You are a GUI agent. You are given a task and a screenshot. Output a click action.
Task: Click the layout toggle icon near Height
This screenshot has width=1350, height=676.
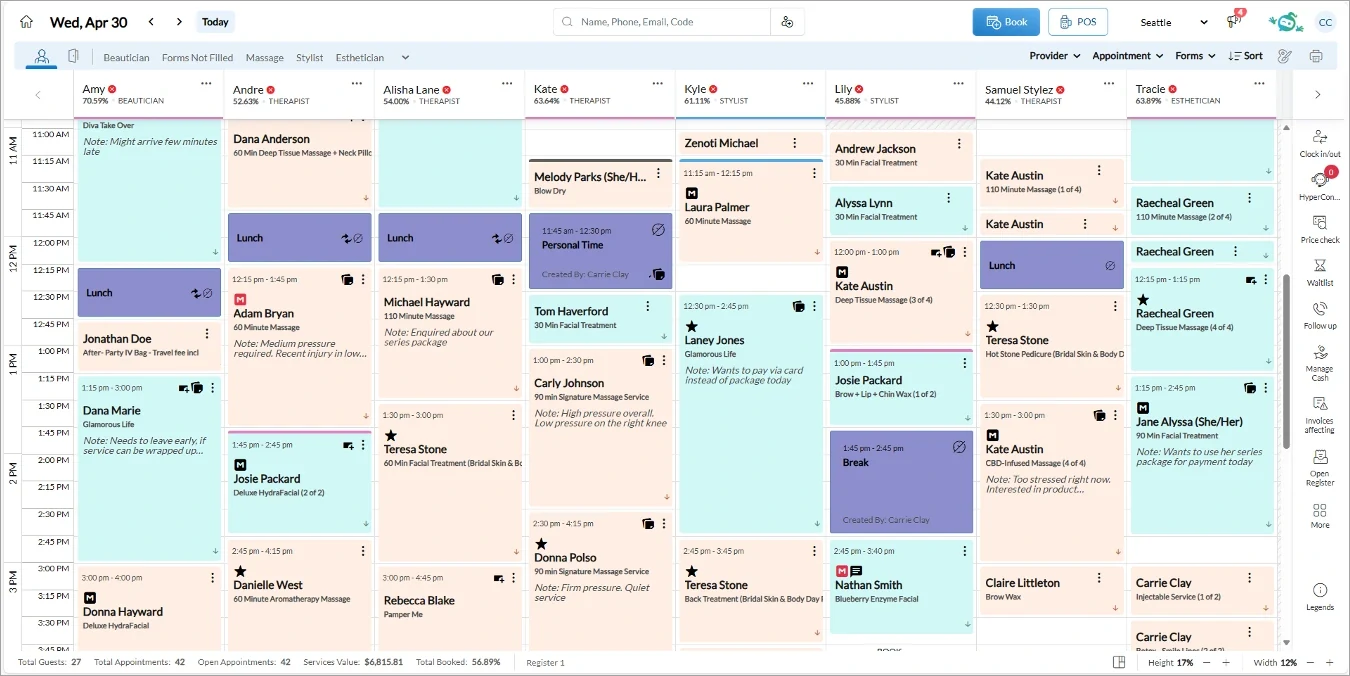(1119, 662)
